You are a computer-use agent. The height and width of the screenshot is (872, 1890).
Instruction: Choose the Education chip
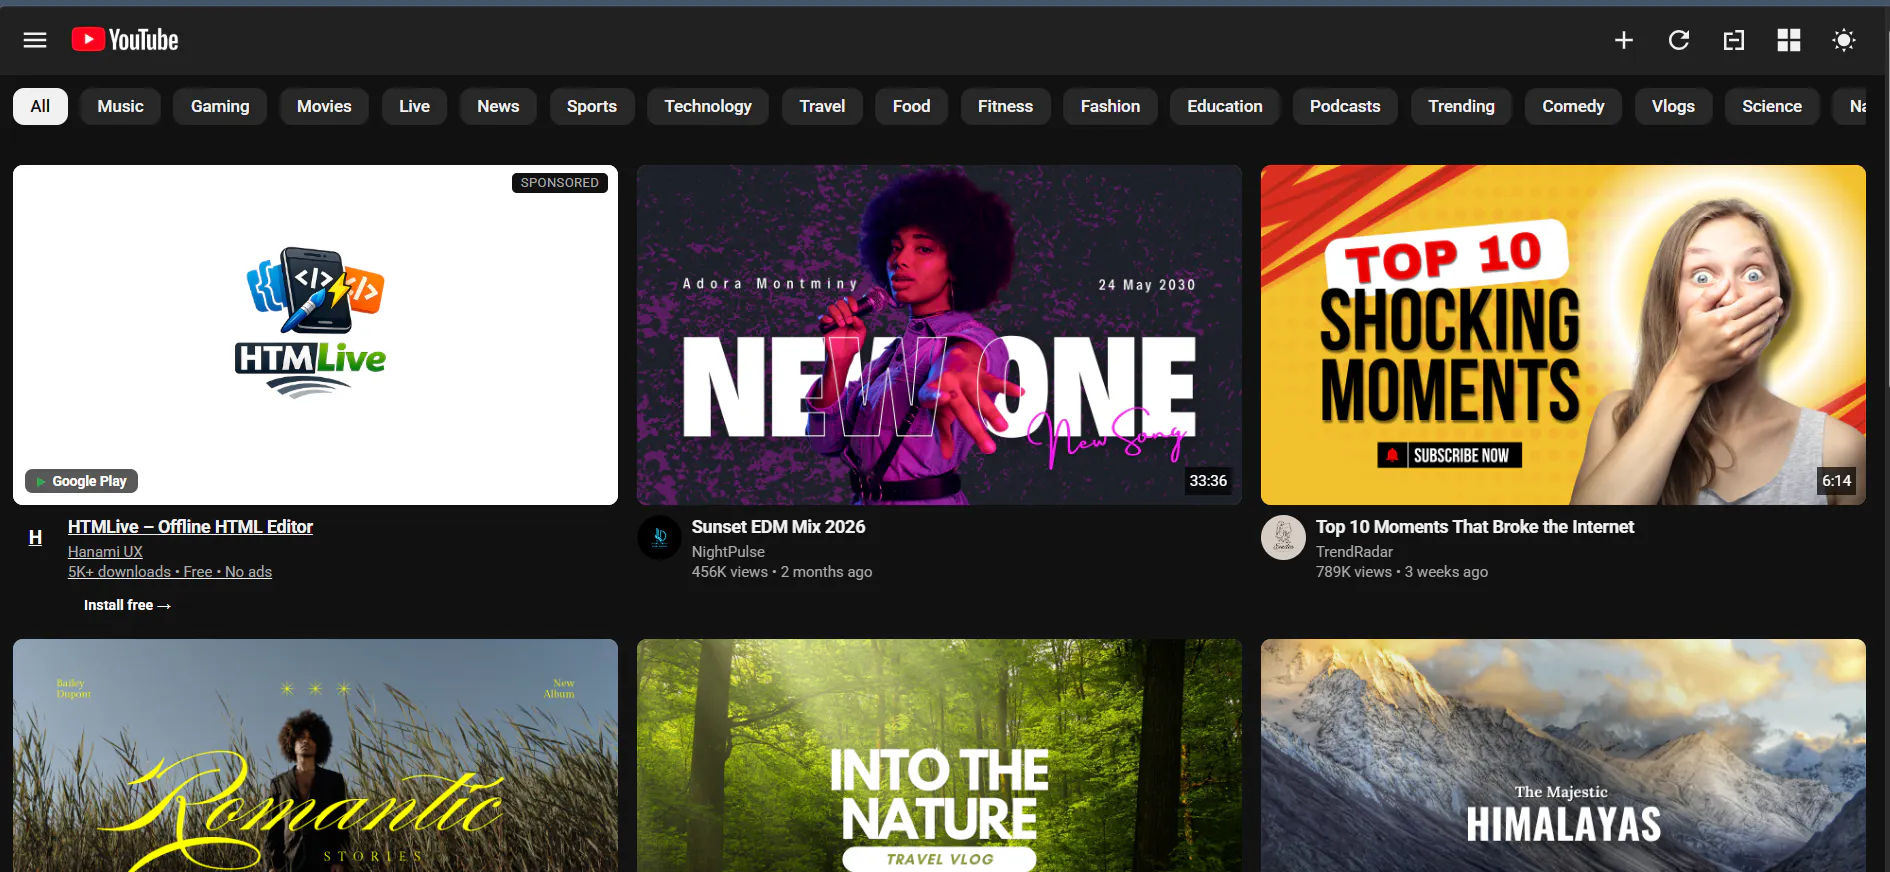tap(1225, 106)
